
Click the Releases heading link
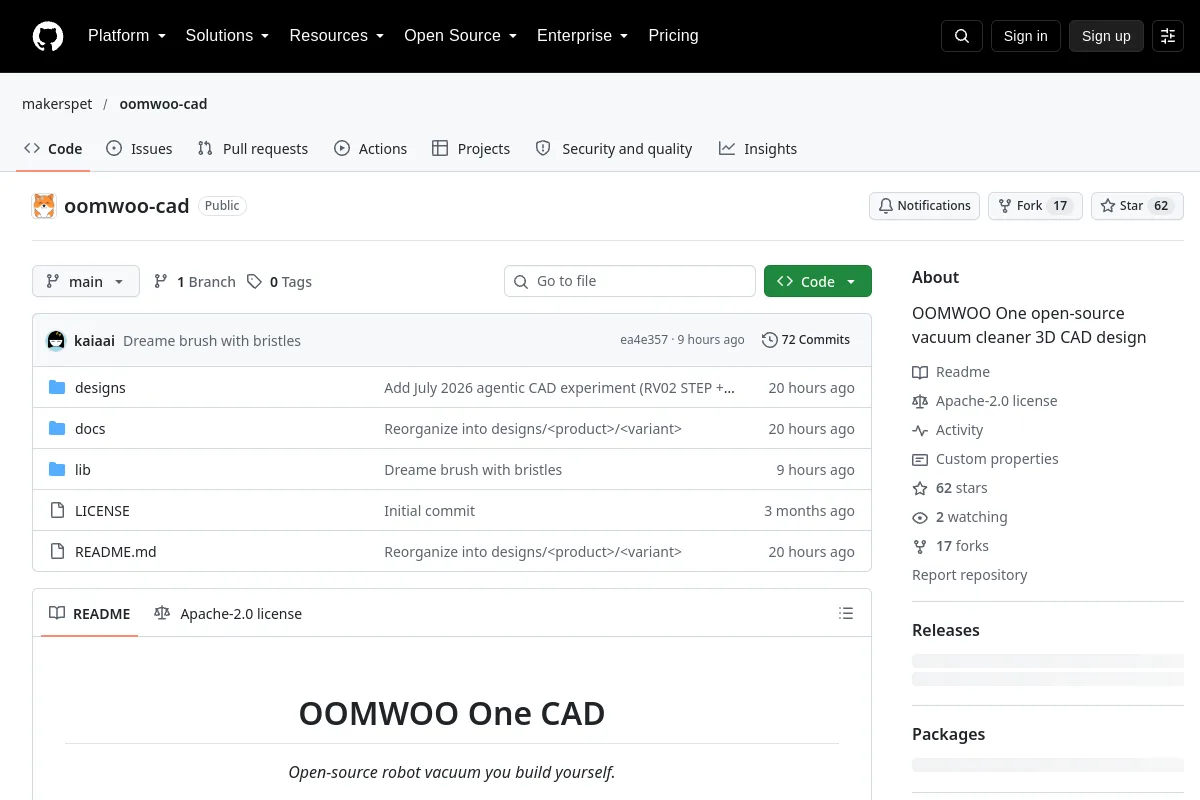point(945,630)
